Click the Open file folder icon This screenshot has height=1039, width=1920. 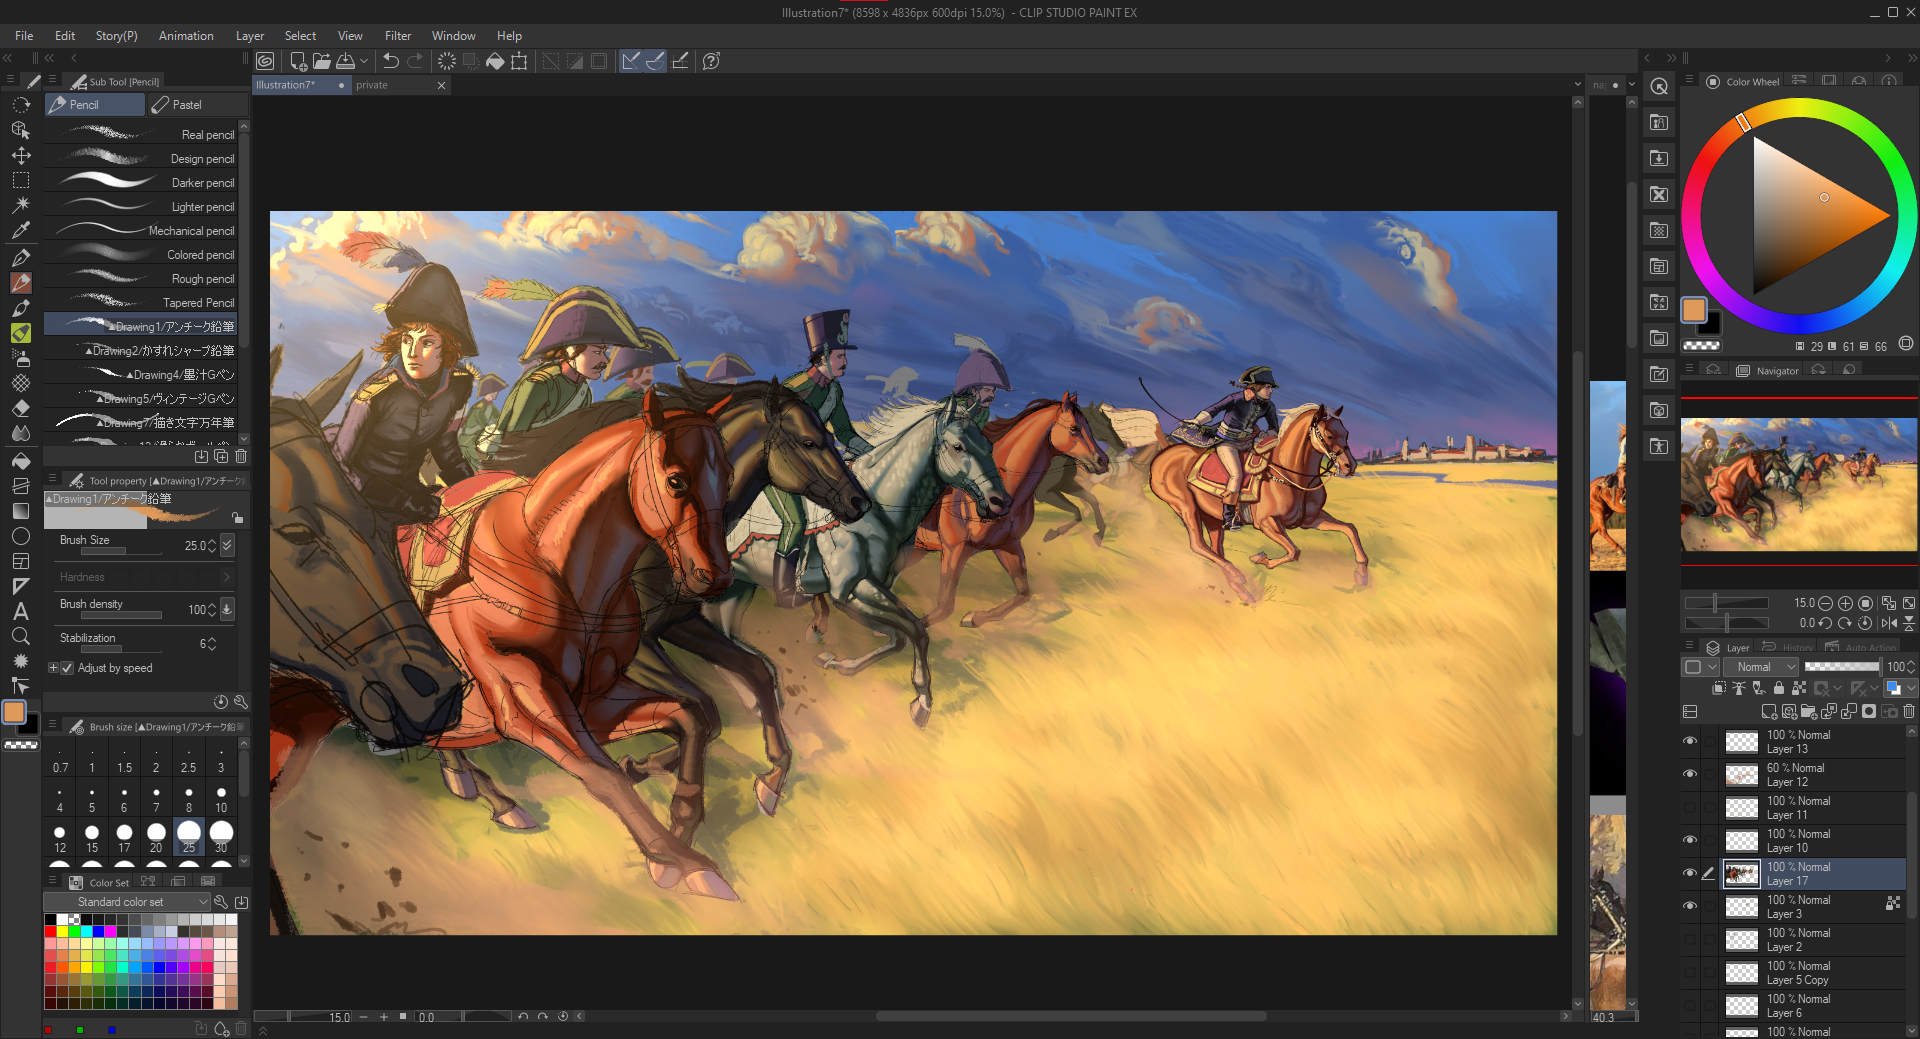click(x=321, y=61)
